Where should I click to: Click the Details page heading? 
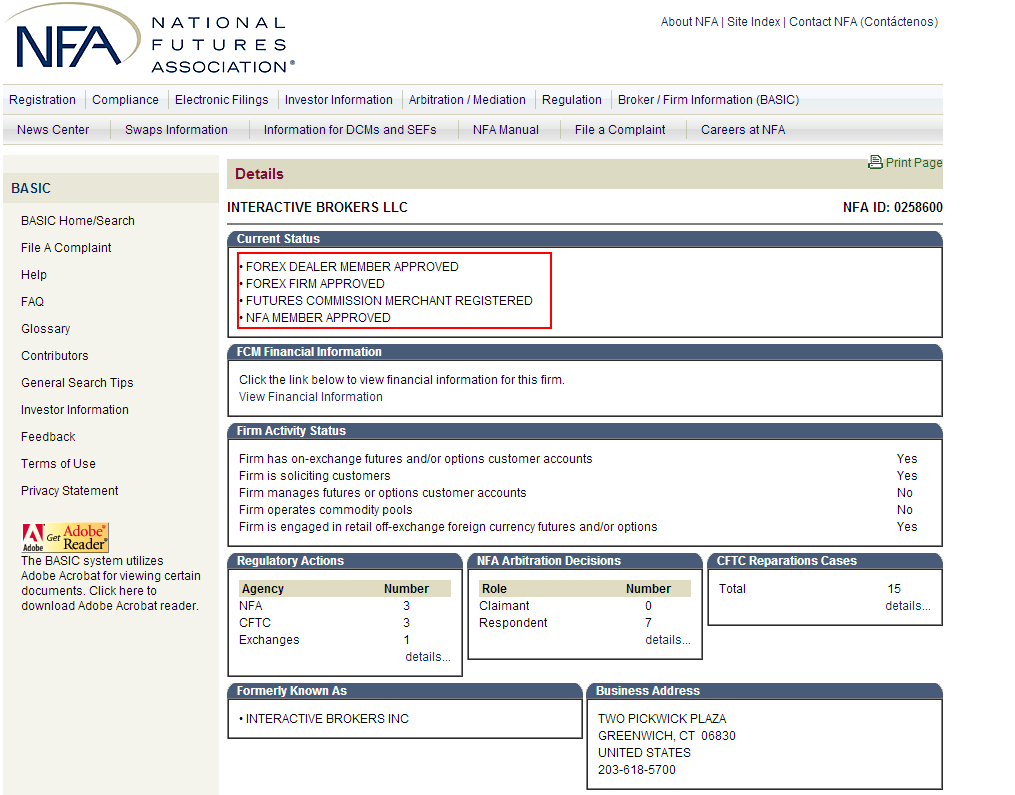[260, 174]
